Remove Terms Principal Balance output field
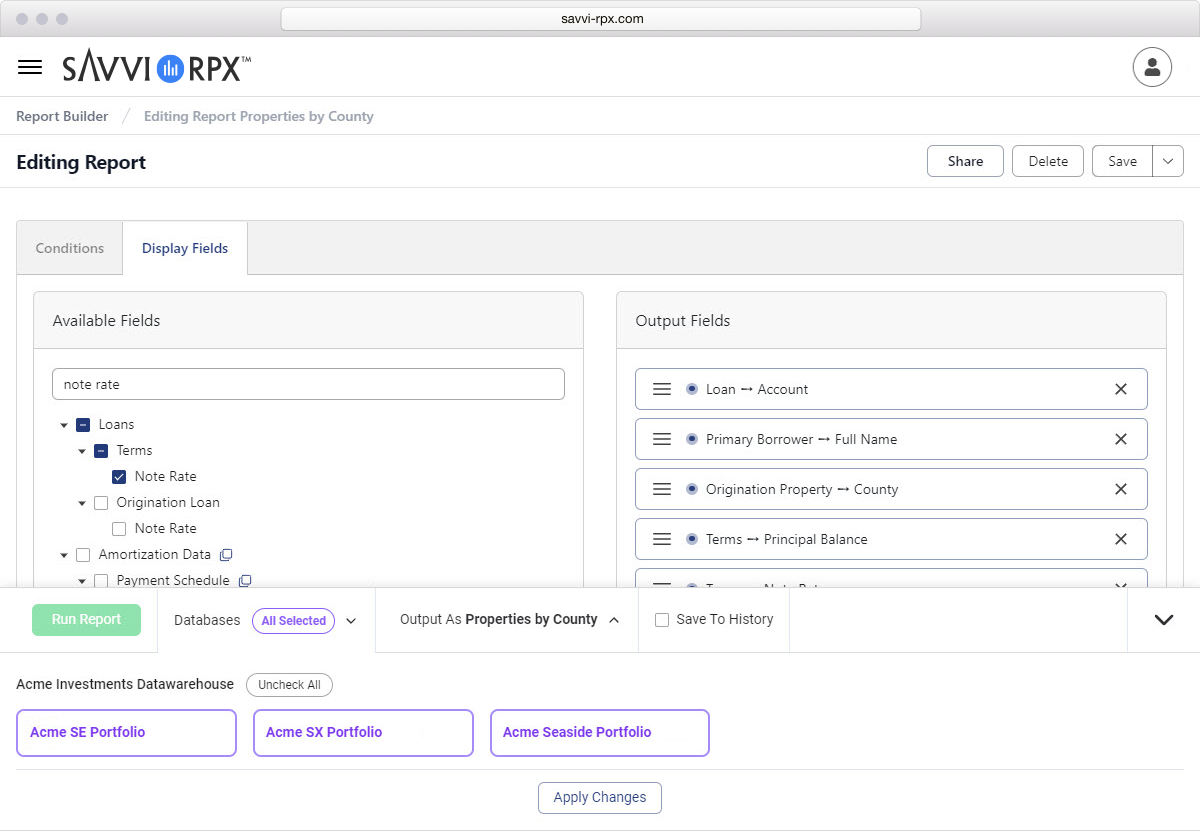Screen dimensions: 1200x831 coord(1121,539)
